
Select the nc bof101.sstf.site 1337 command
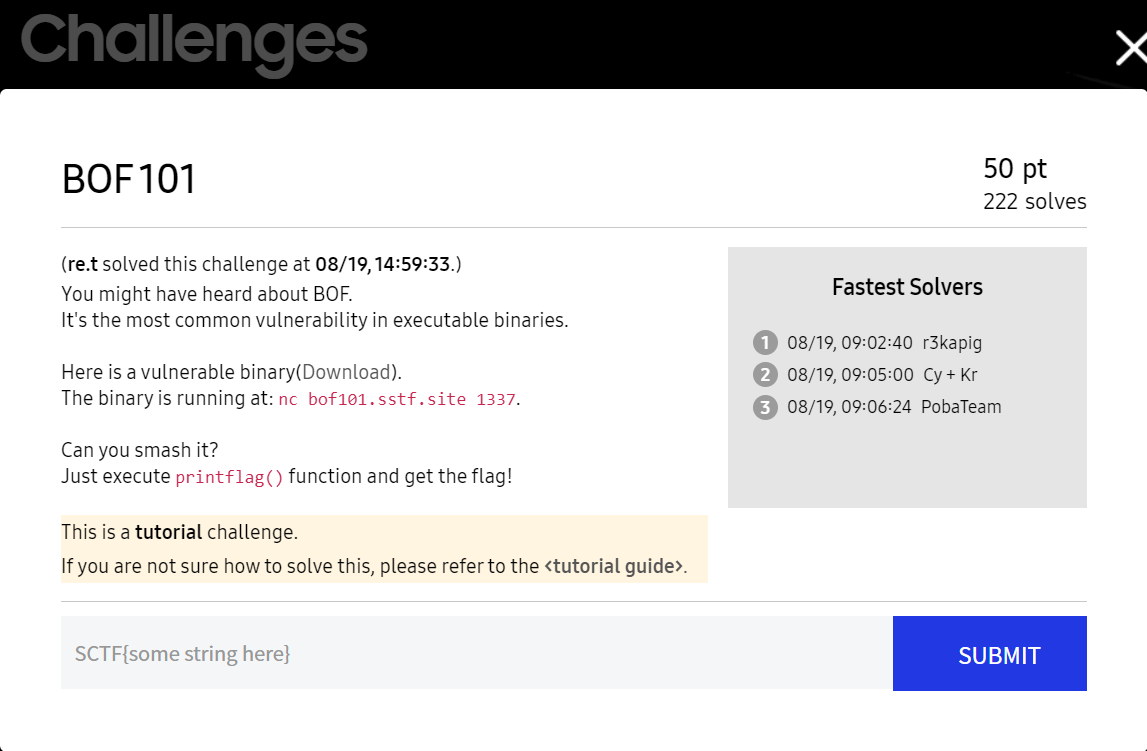tap(397, 399)
